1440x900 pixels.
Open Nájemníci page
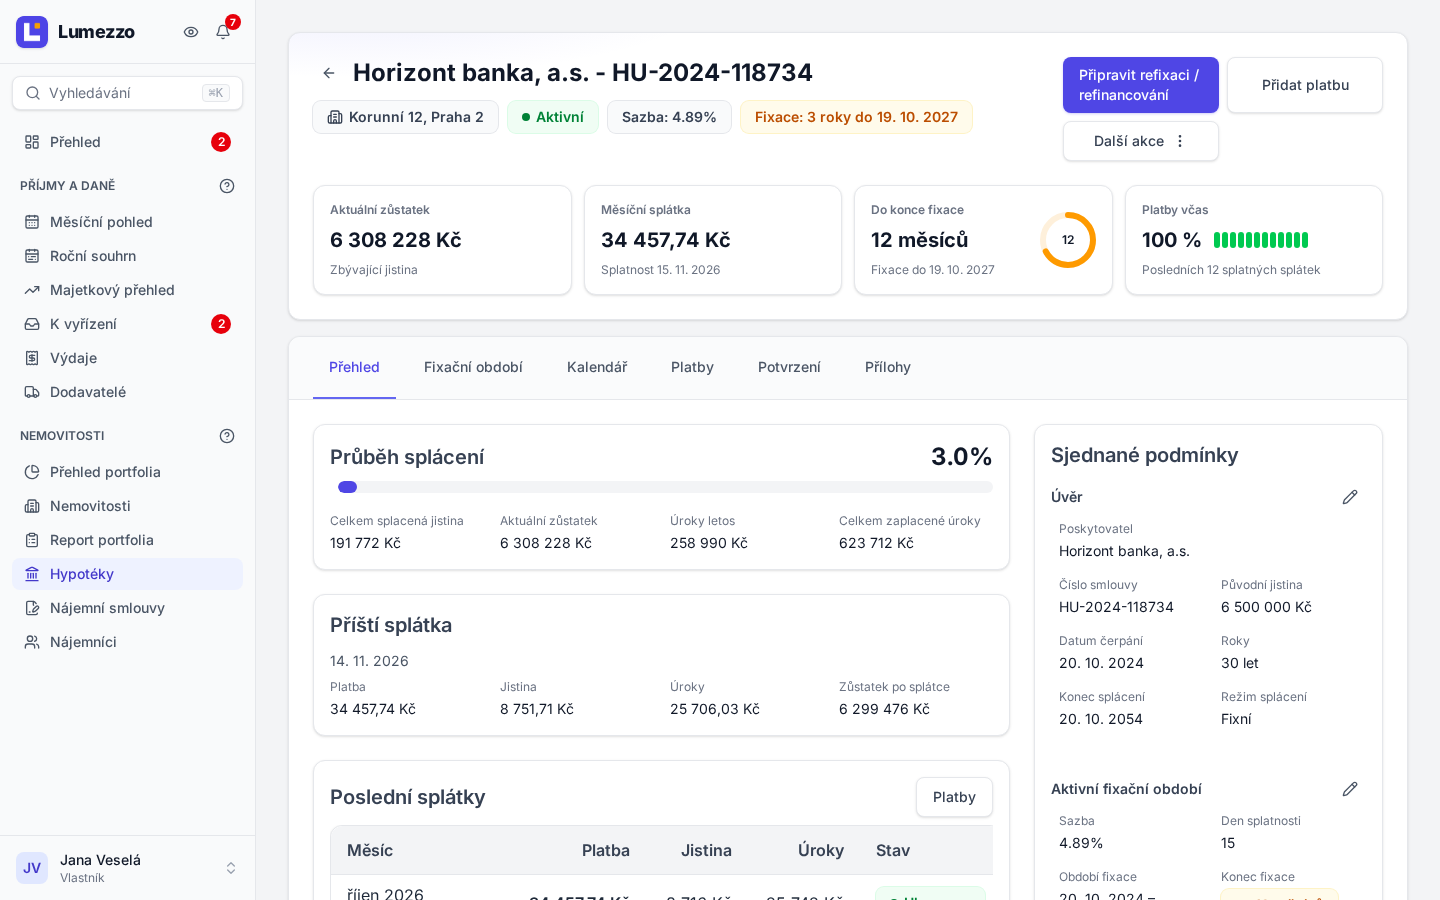(x=127, y=642)
